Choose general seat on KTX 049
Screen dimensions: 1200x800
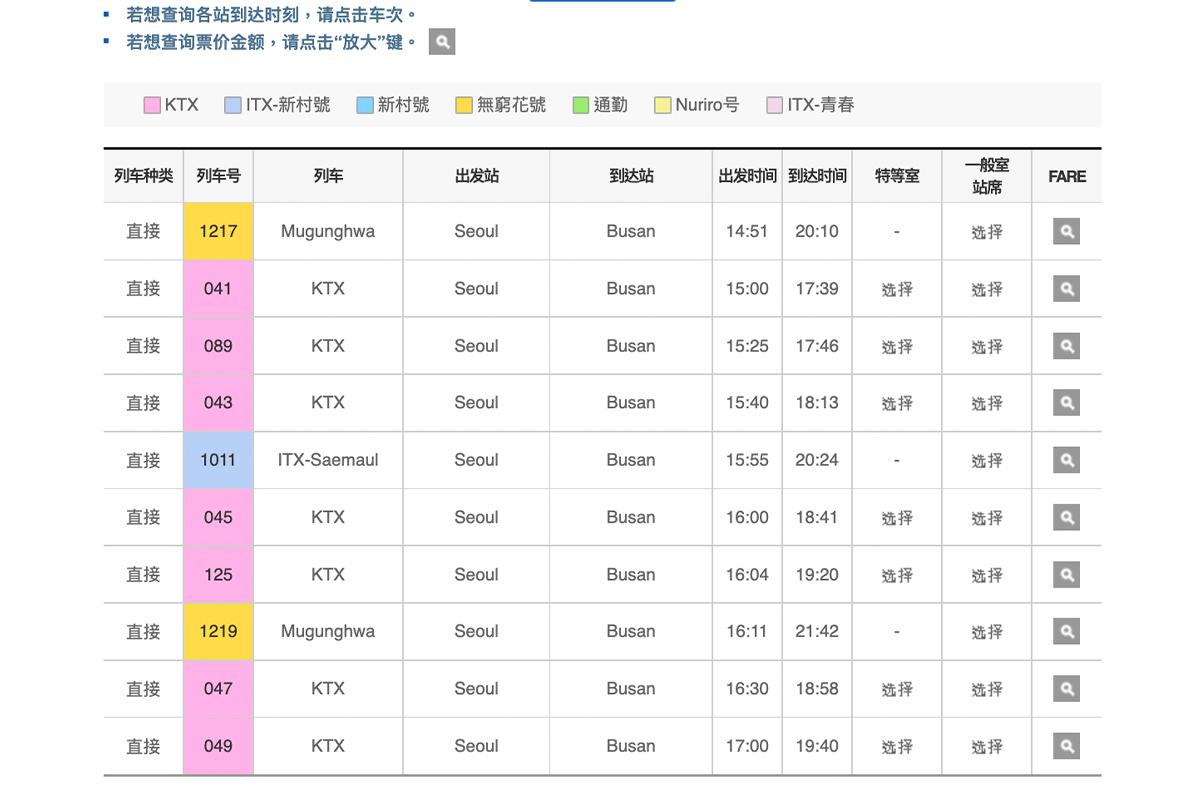point(987,746)
